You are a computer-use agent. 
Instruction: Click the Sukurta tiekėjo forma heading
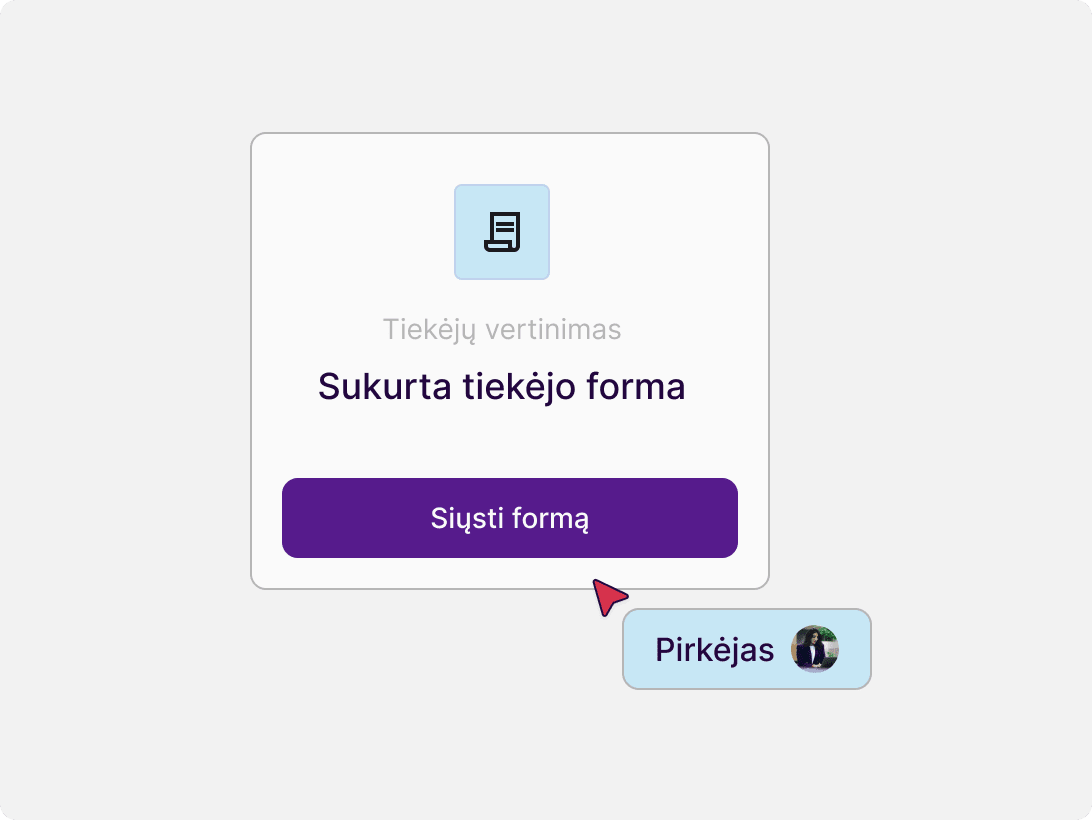tap(501, 386)
